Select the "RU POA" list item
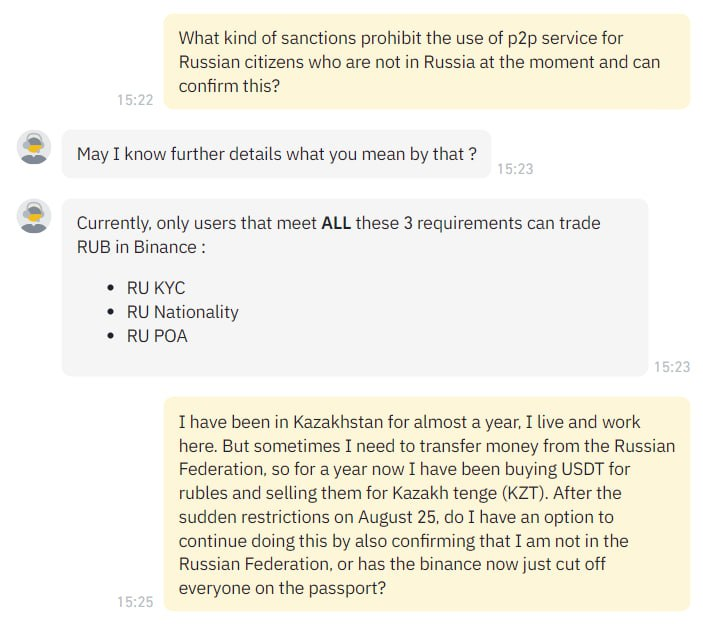The width and height of the screenshot is (703, 624). point(157,336)
